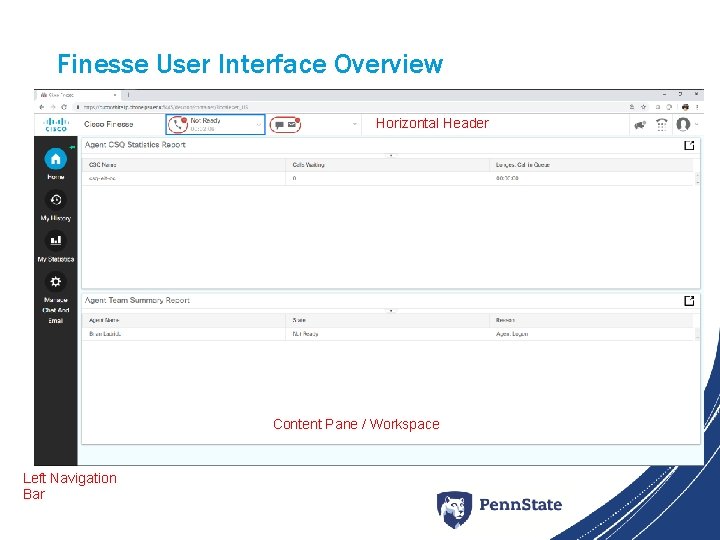Click the My History label

(56, 218)
